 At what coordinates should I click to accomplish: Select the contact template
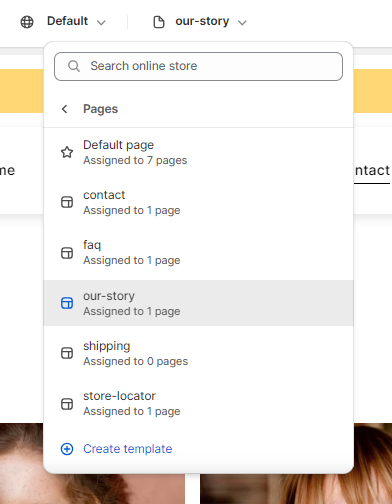(198, 202)
